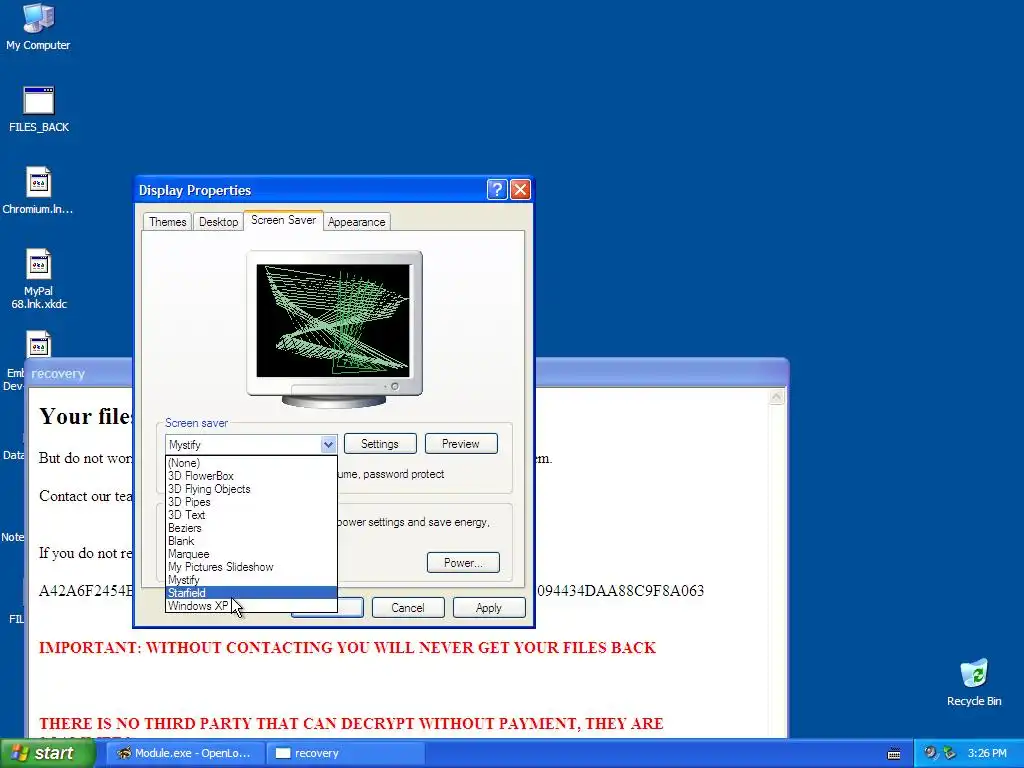Collapse the screen saver dropdown arrow
The height and width of the screenshot is (768, 1024).
pyautogui.click(x=328, y=445)
